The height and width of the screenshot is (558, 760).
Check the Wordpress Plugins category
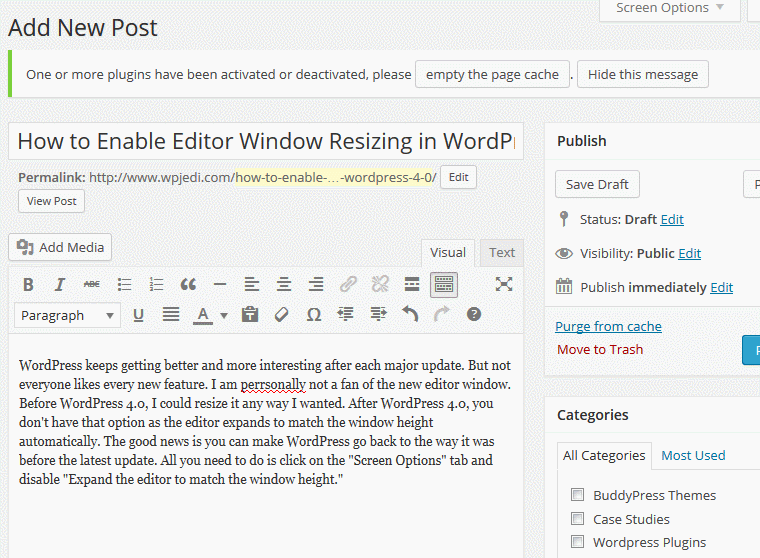577,542
